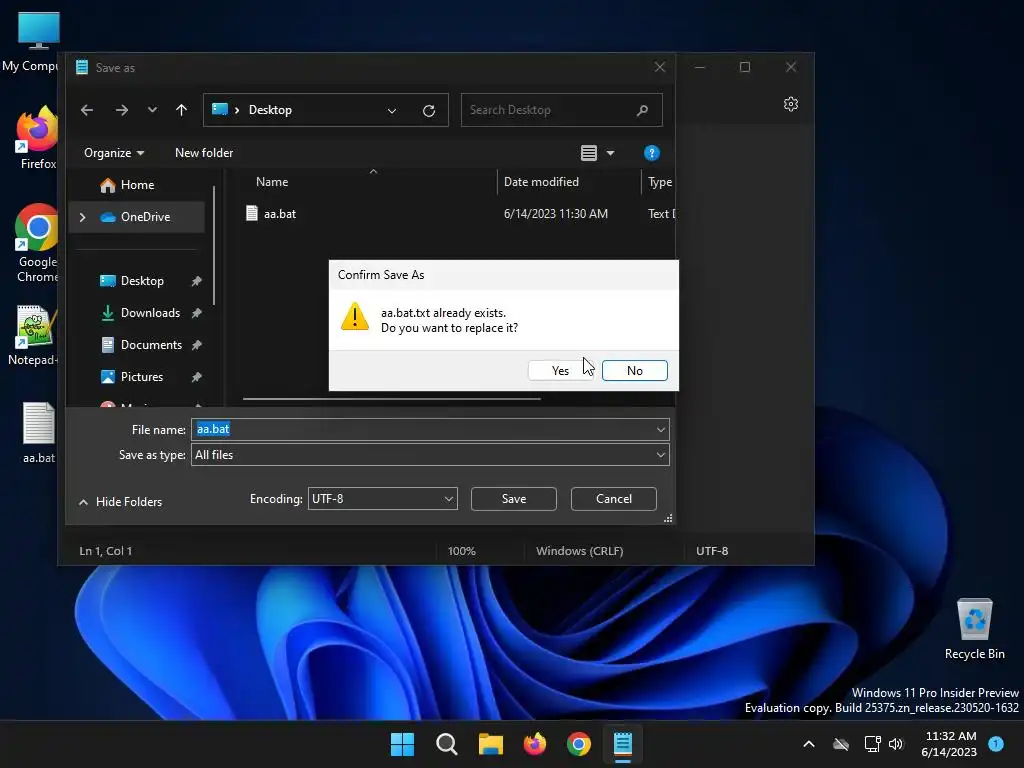Expand the File name dropdown

660,429
